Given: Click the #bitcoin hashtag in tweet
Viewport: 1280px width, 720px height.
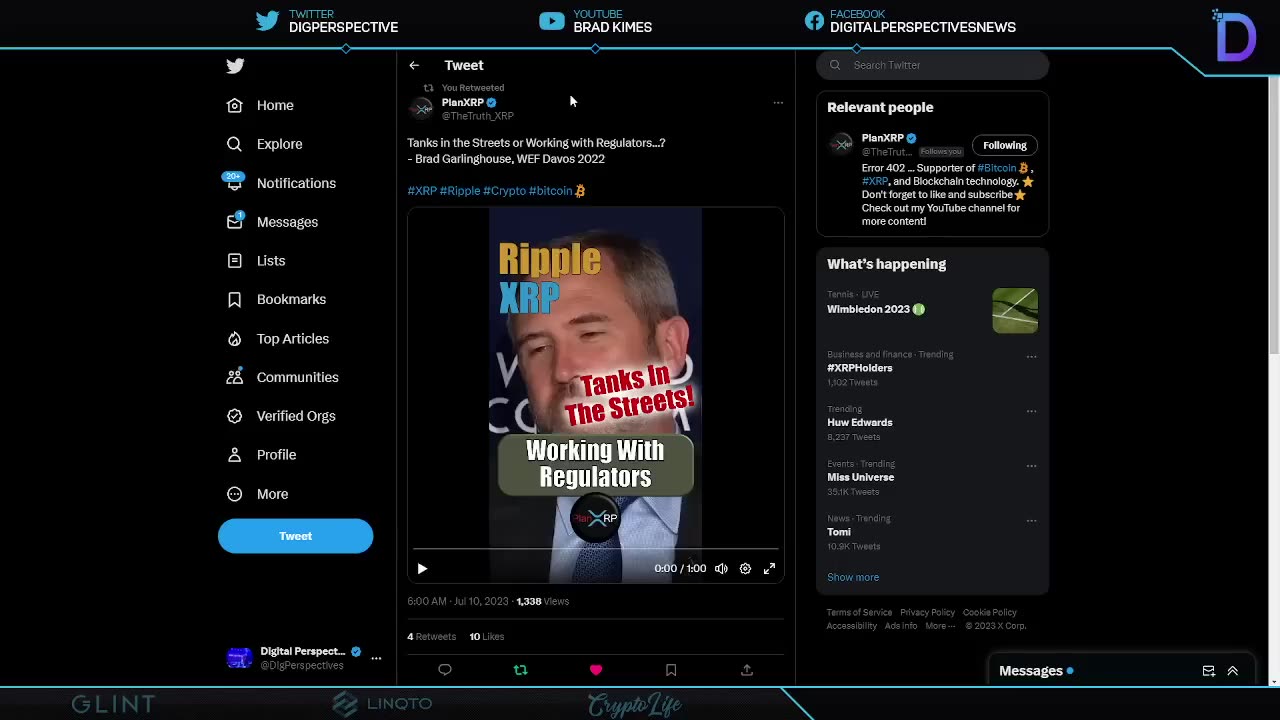Looking at the screenshot, I should pos(551,191).
